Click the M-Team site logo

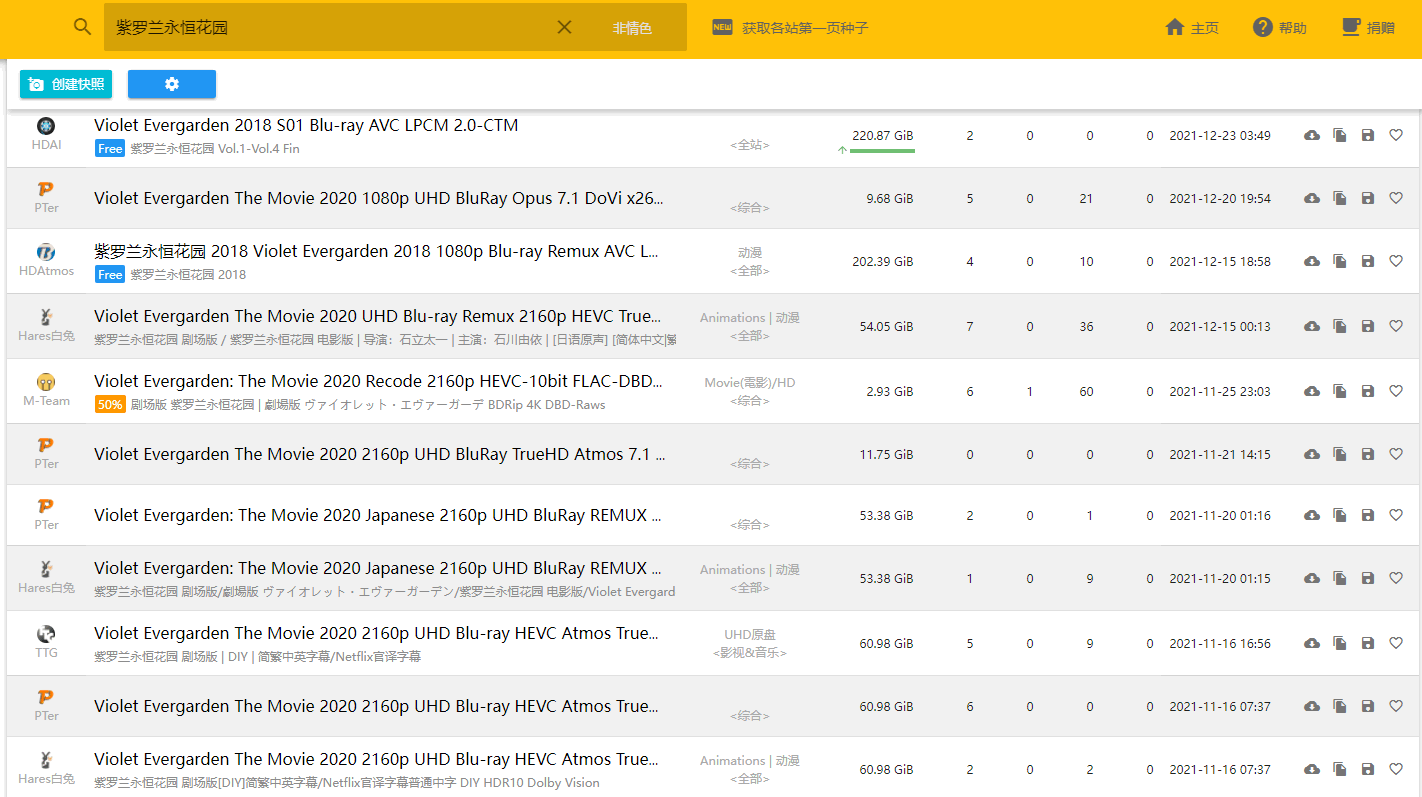(x=46, y=382)
